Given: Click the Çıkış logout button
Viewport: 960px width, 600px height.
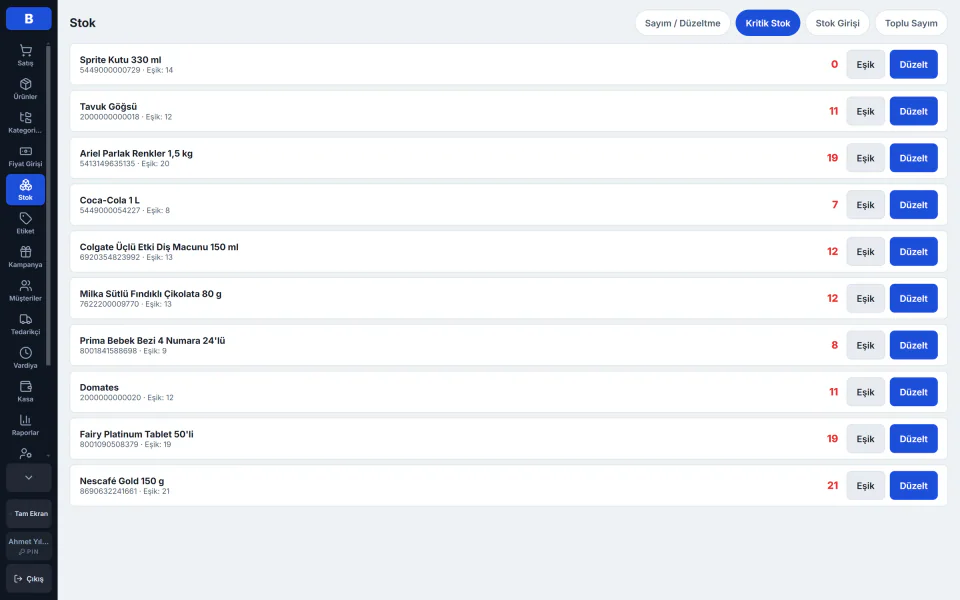Looking at the screenshot, I should tap(29, 579).
